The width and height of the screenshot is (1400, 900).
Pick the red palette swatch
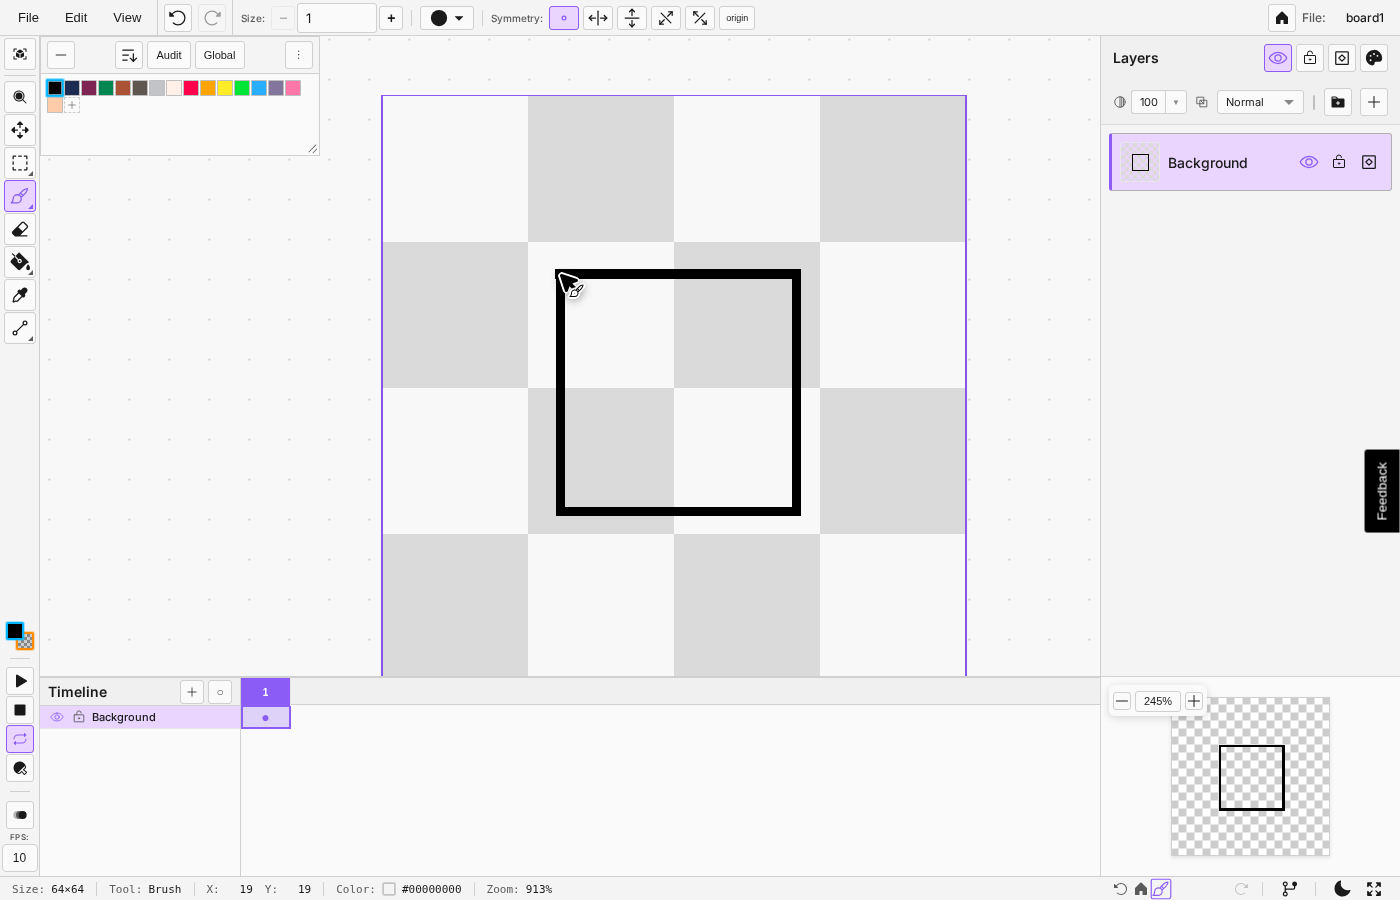coord(191,88)
